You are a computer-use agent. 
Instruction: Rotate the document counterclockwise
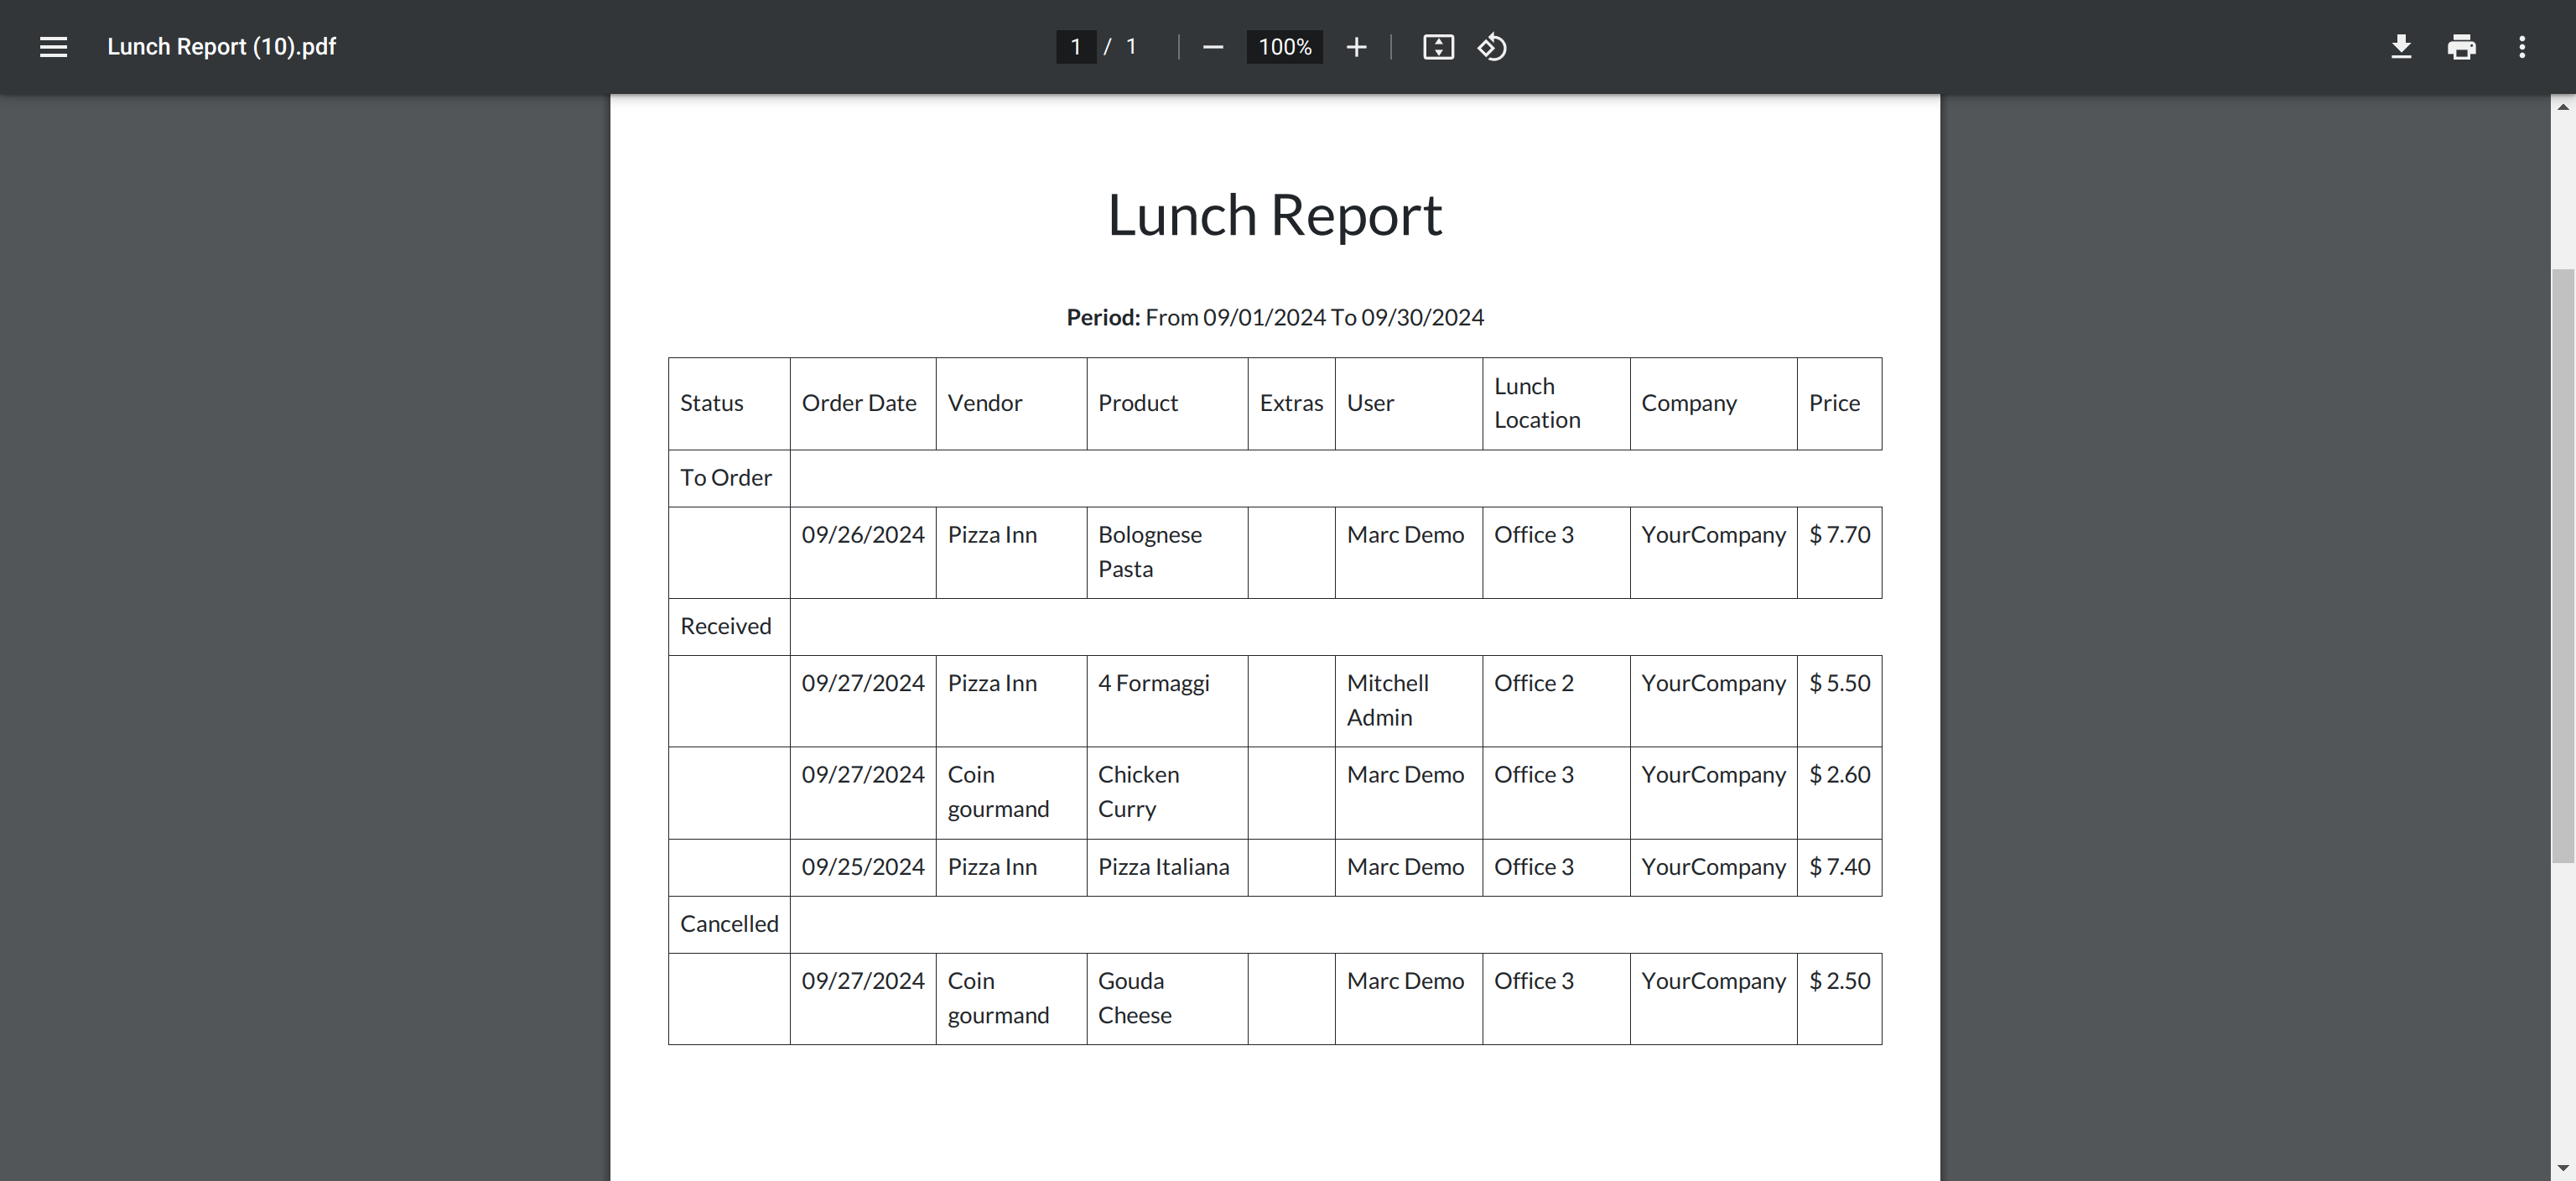coord(1492,47)
